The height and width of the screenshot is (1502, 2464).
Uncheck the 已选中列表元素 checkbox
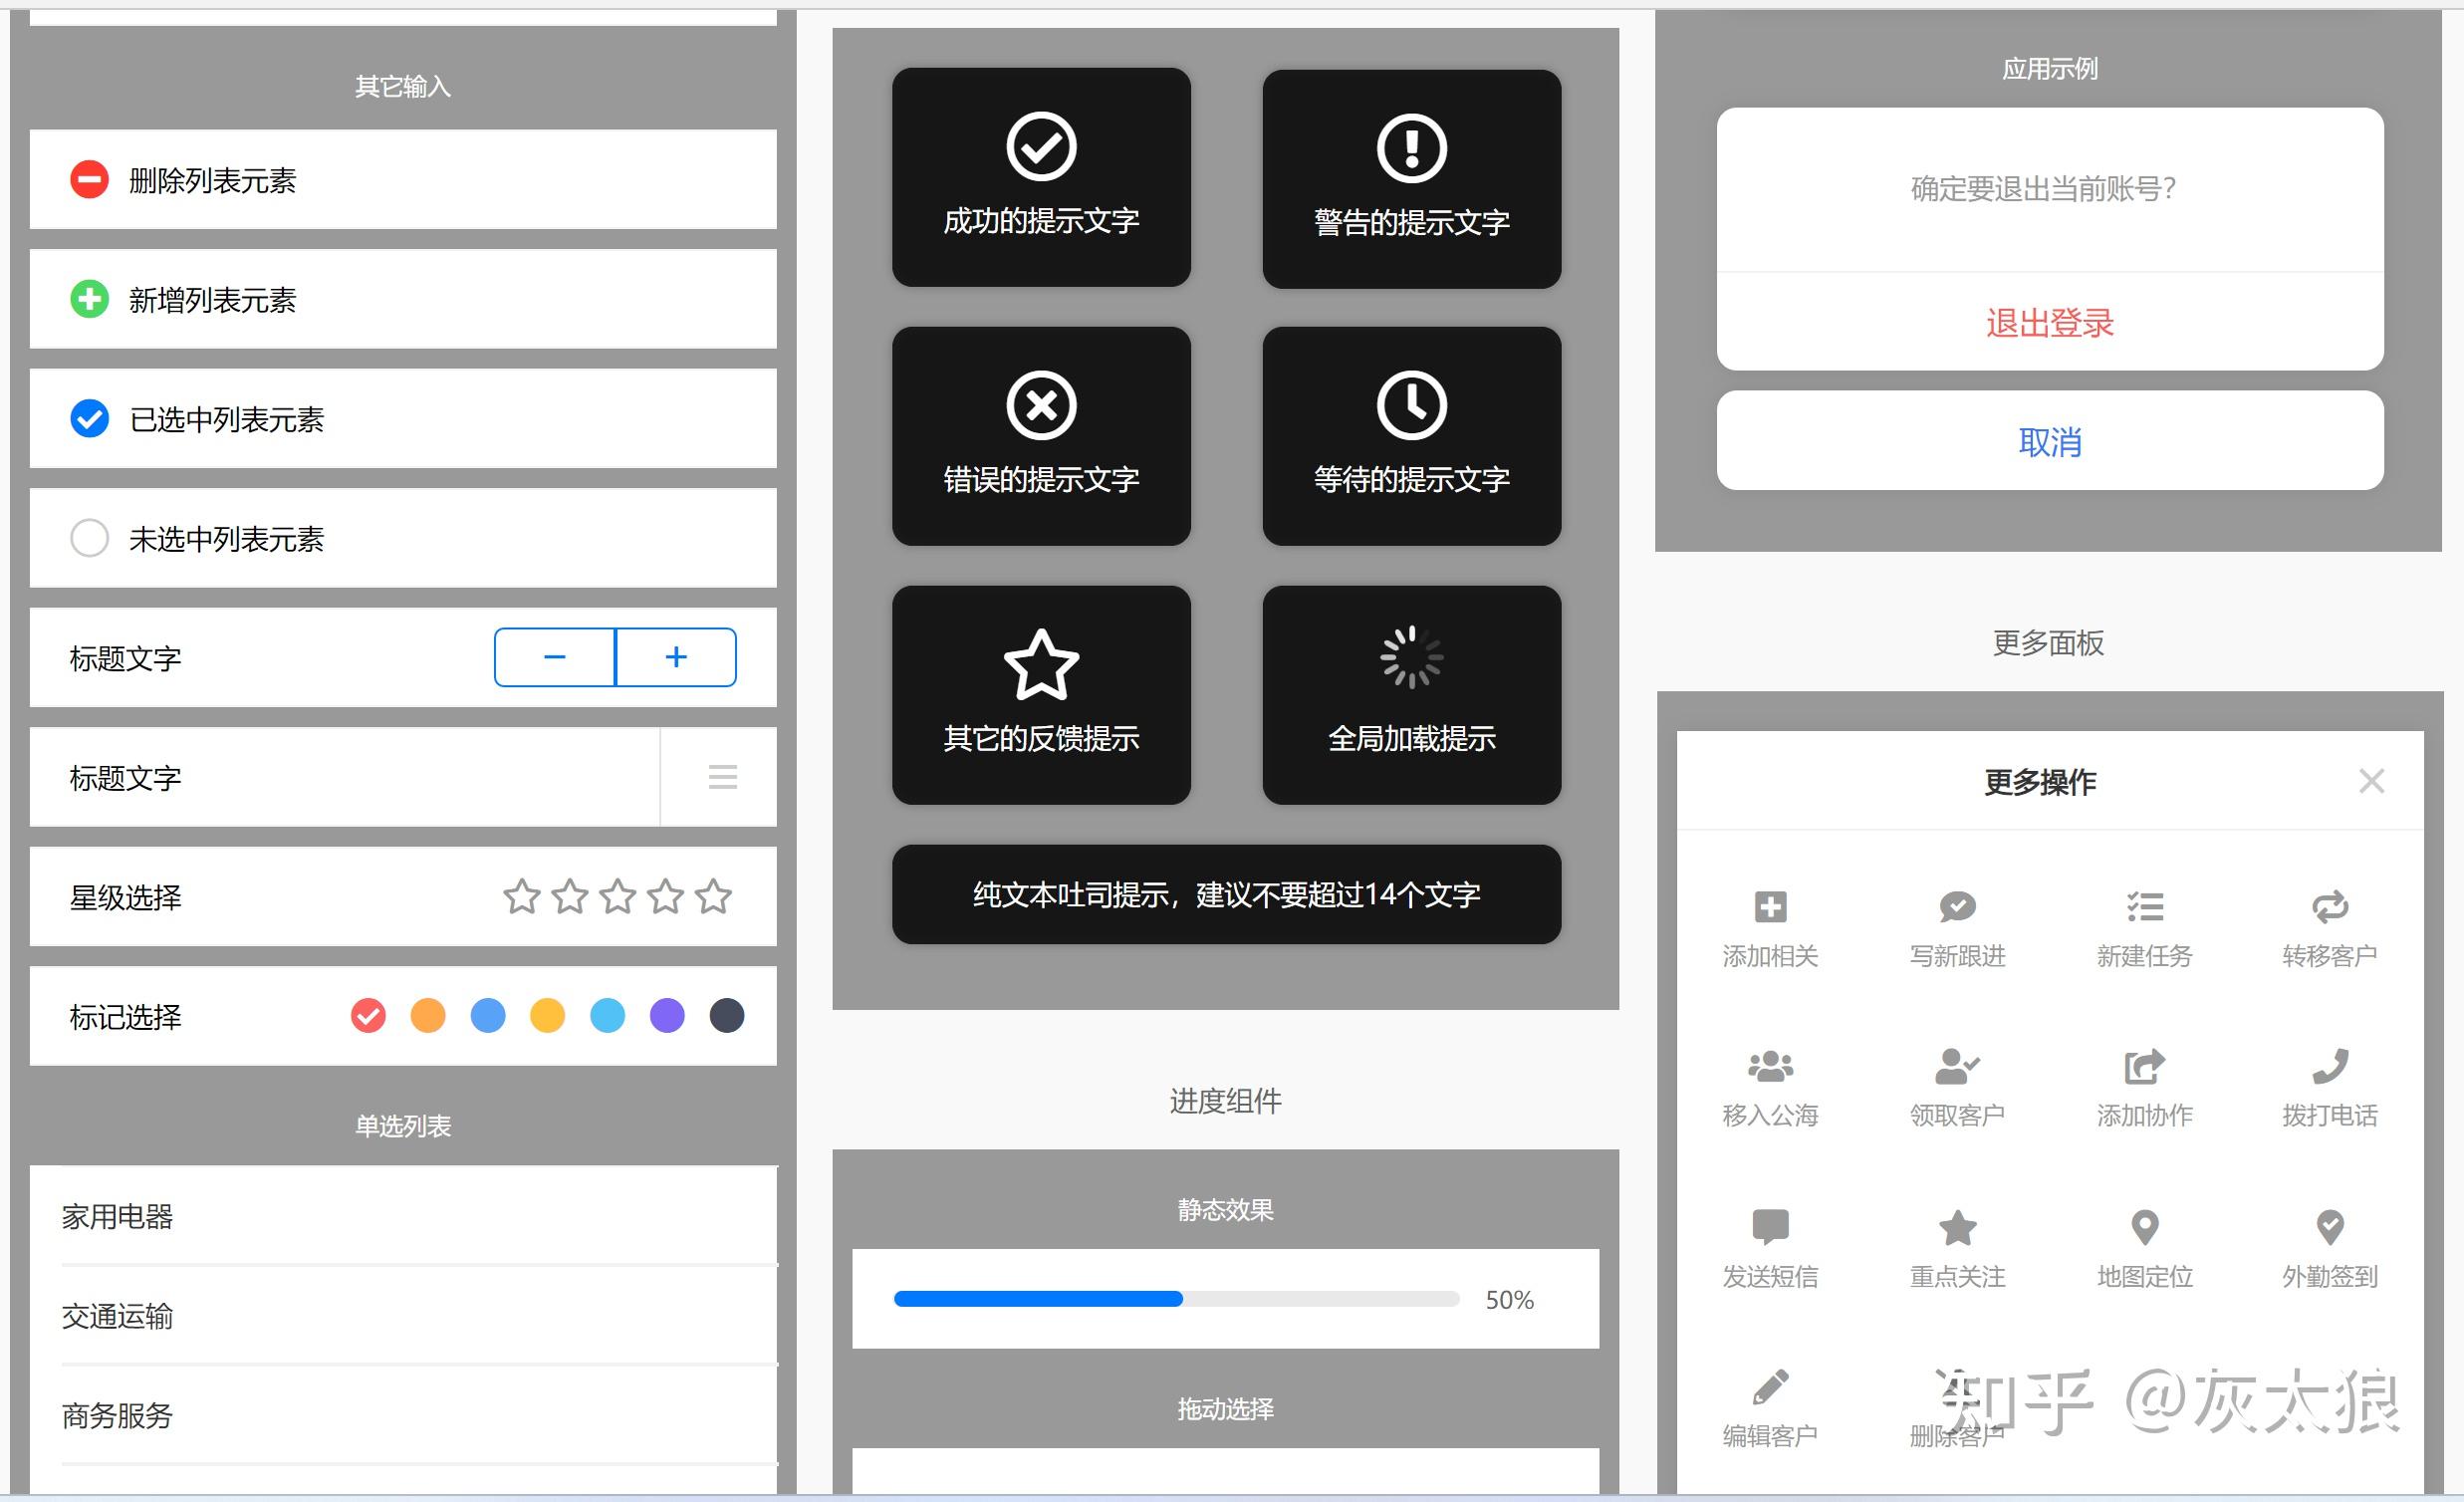pos(89,419)
